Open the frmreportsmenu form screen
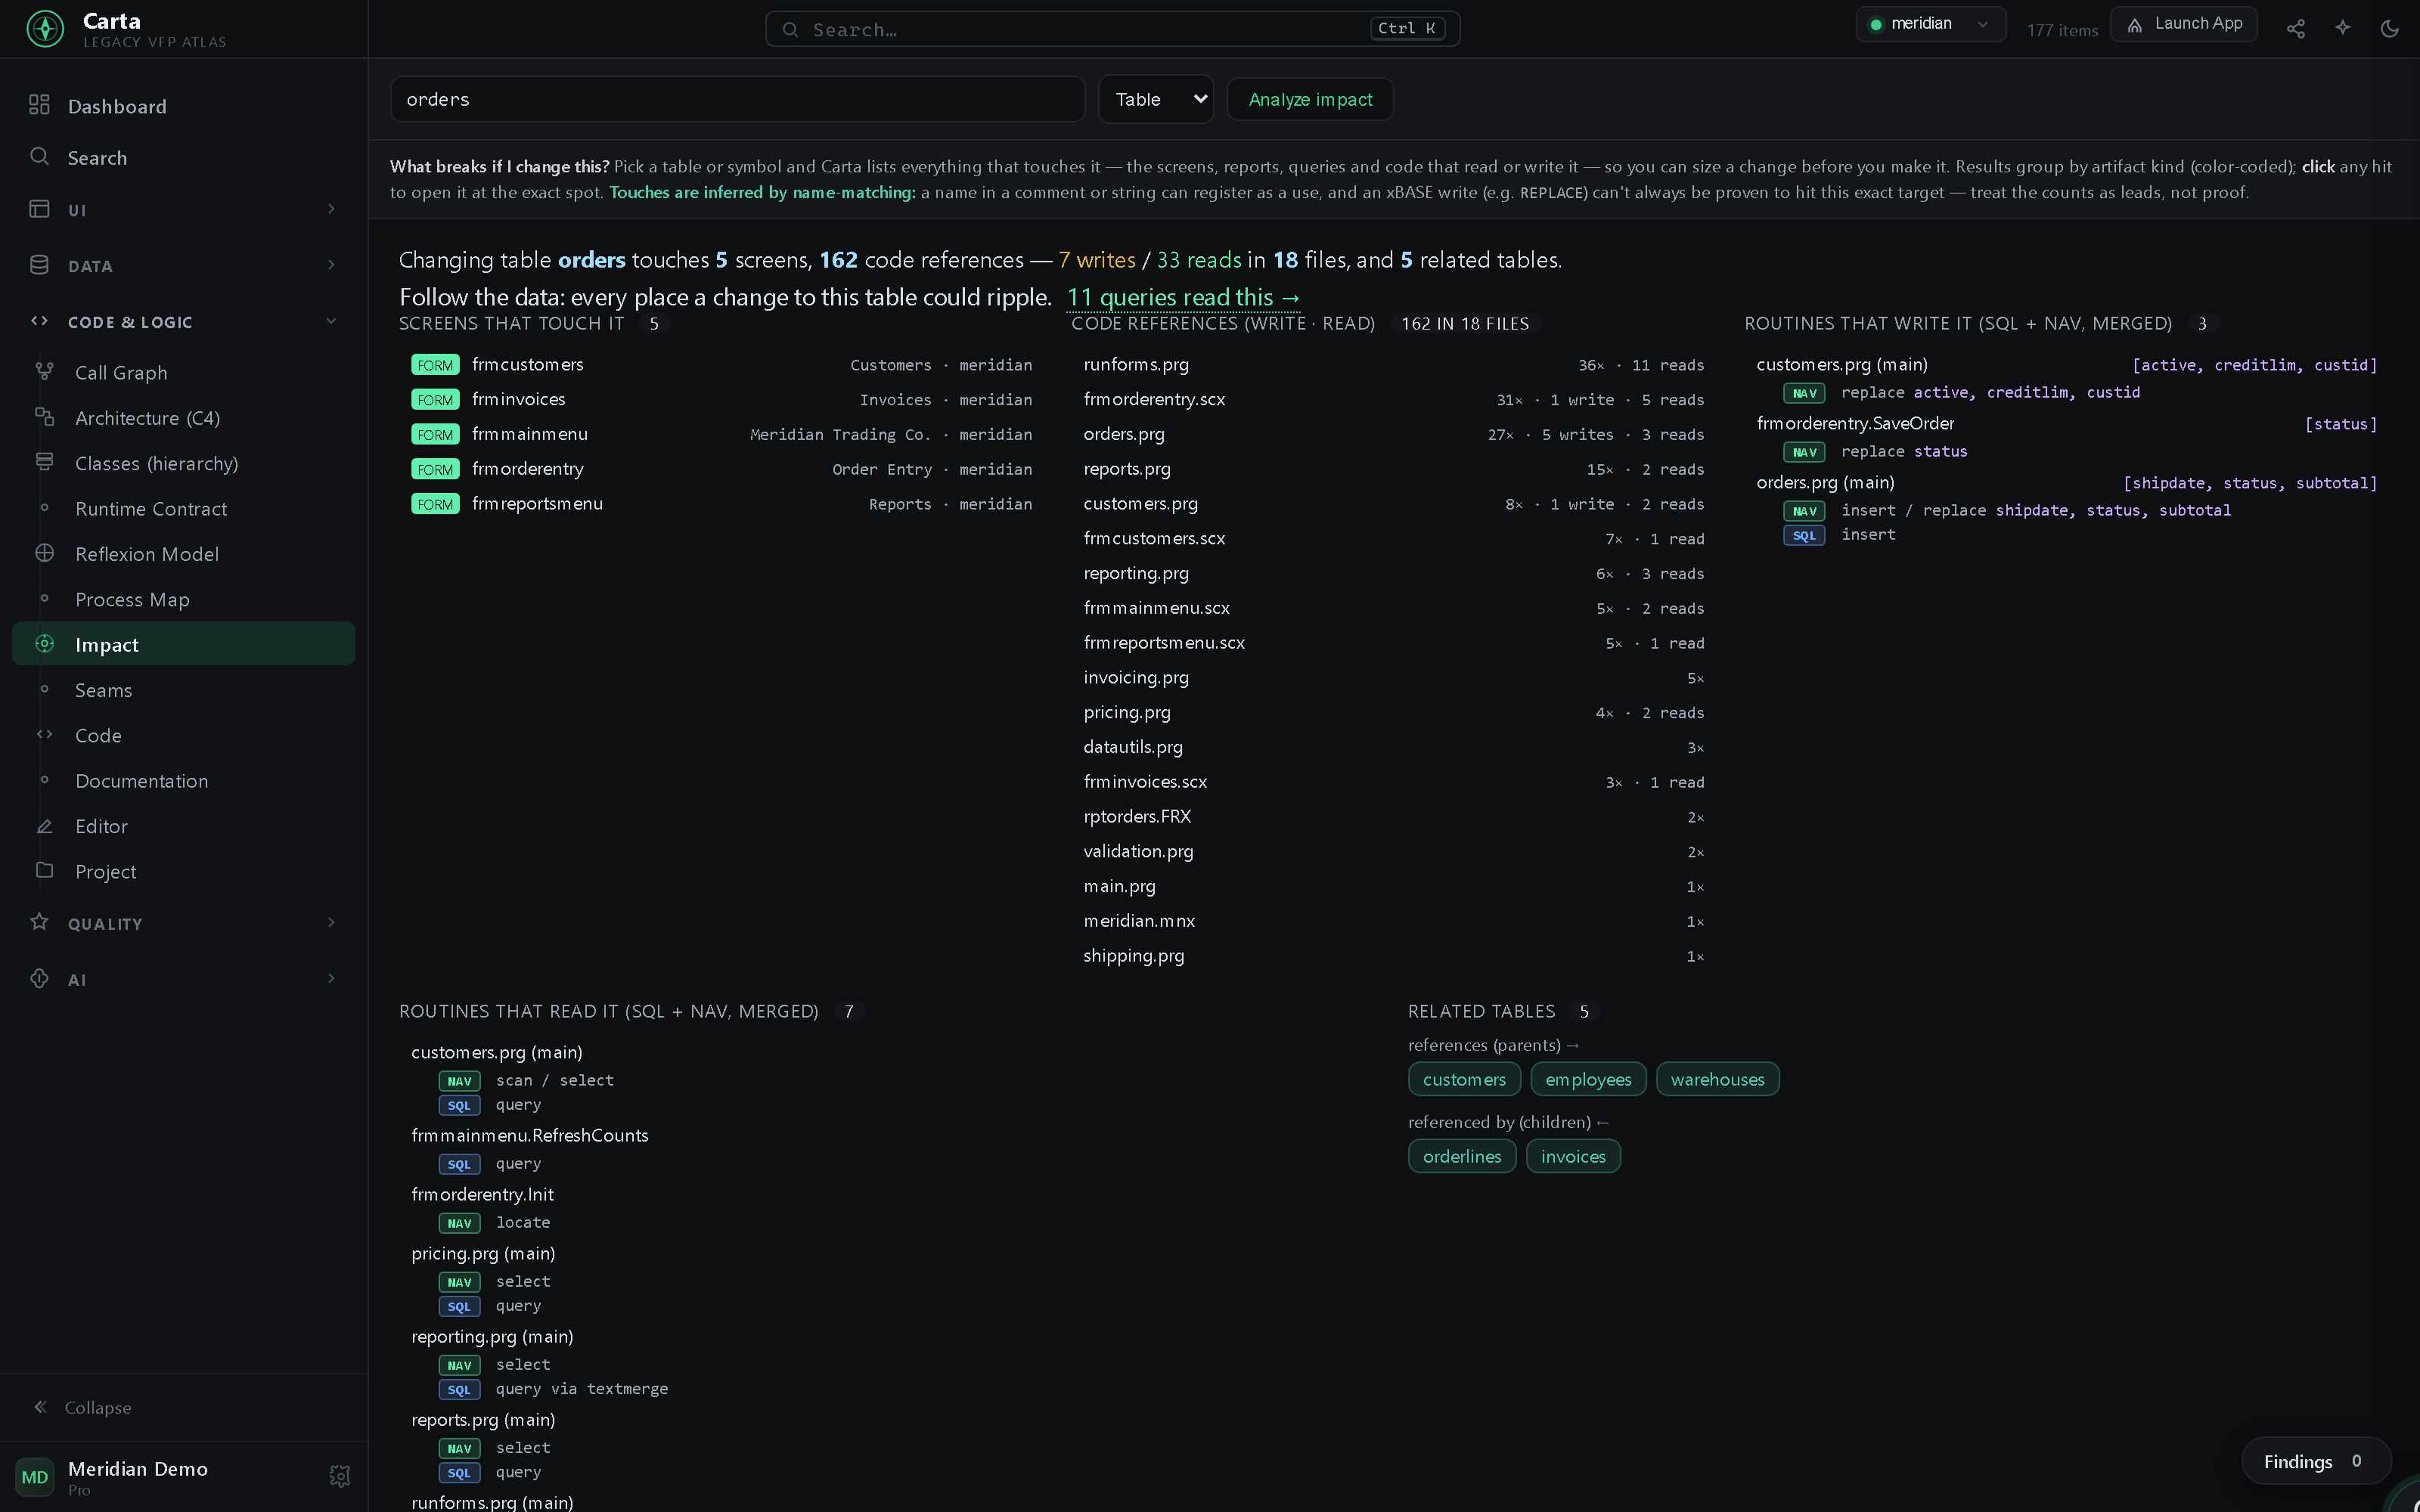The height and width of the screenshot is (1512, 2420). (721, 504)
